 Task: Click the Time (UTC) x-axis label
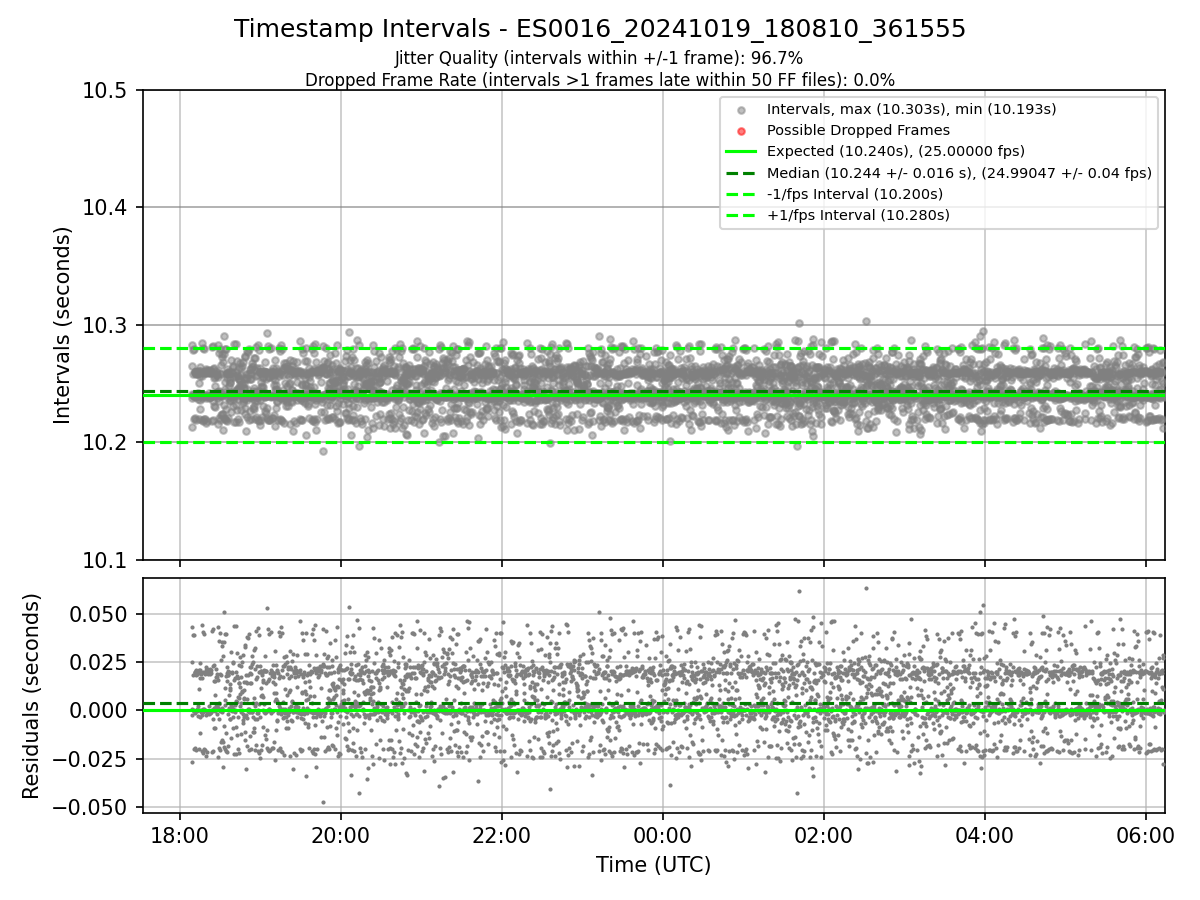click(653, 865)
